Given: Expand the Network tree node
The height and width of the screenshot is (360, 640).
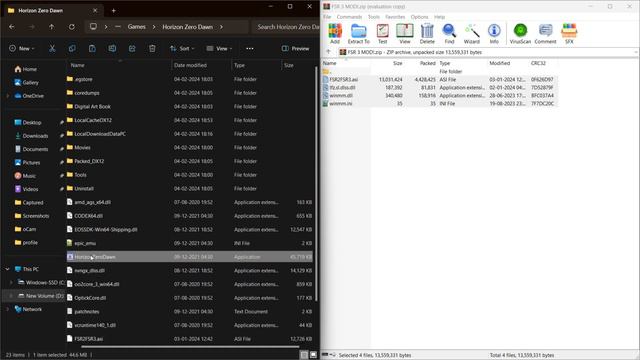Looking at the screenshot, I should 7,309.
